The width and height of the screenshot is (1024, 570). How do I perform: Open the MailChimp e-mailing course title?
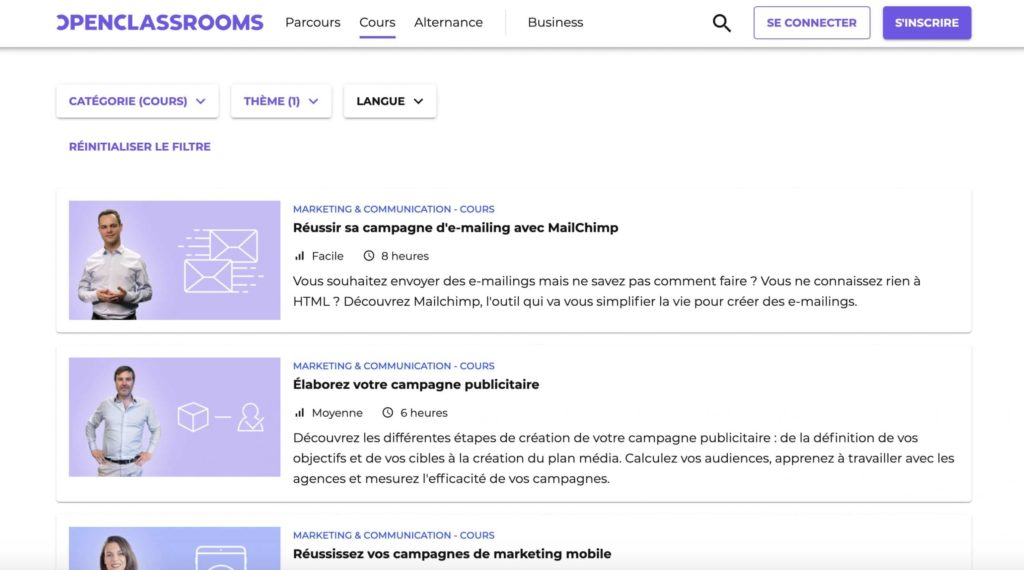[455, 228]
